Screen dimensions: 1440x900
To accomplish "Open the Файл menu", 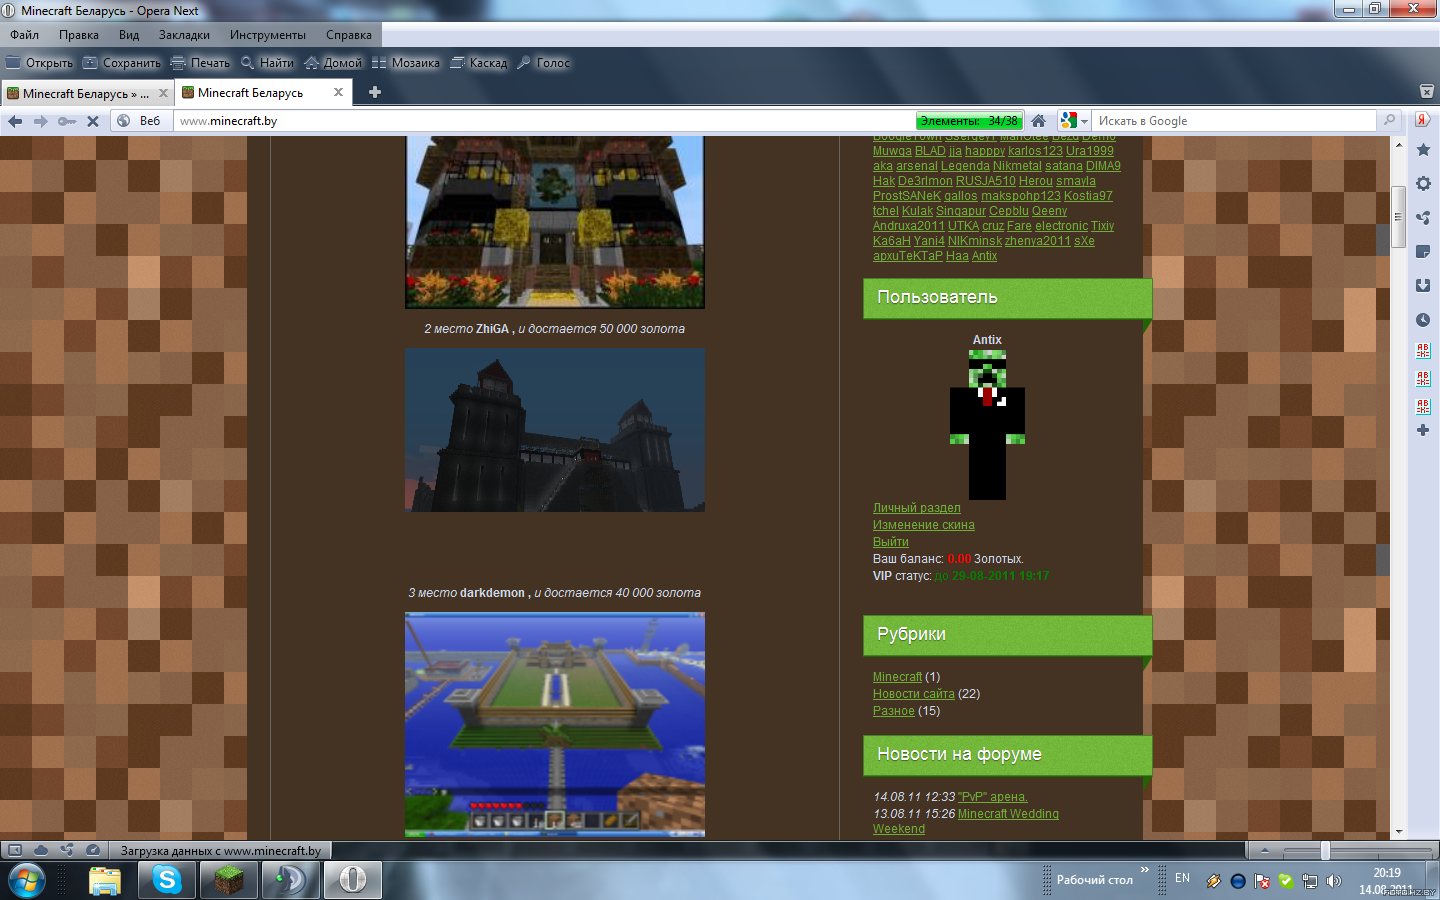I will (25, 35).
